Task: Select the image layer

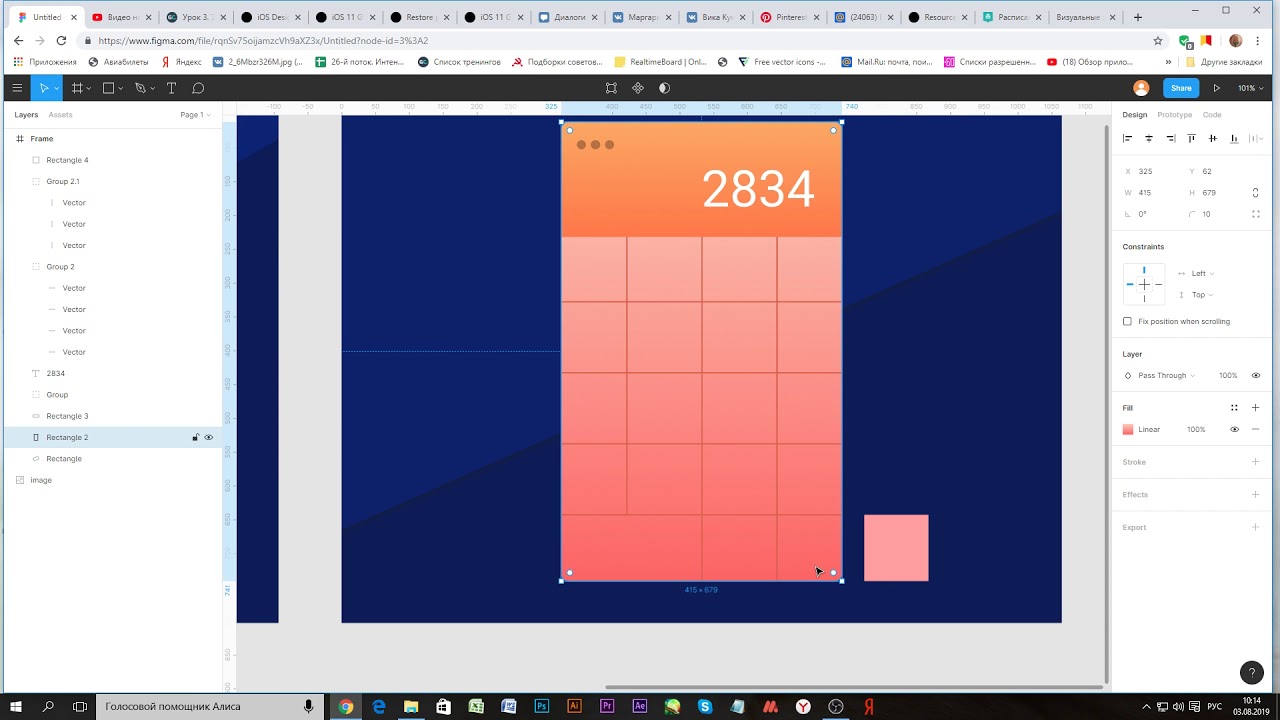Action: click(x=41, y=480)
